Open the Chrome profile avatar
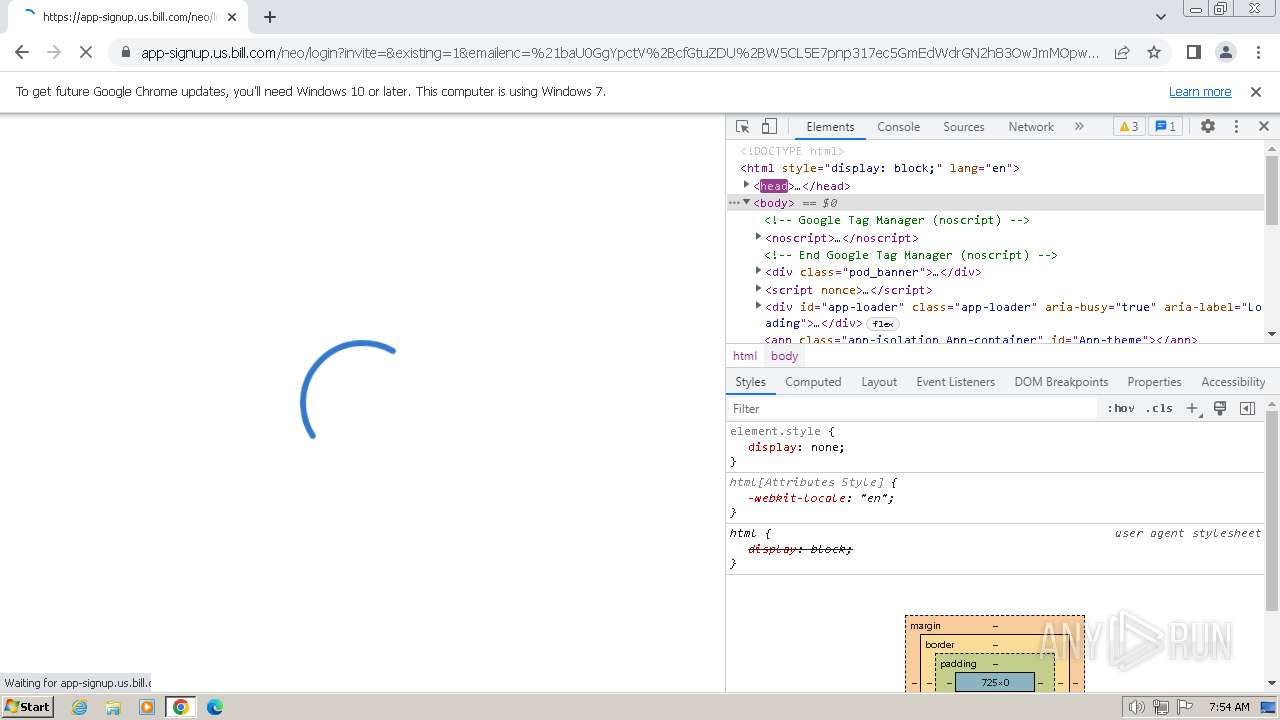 [x=1226, y=52]
